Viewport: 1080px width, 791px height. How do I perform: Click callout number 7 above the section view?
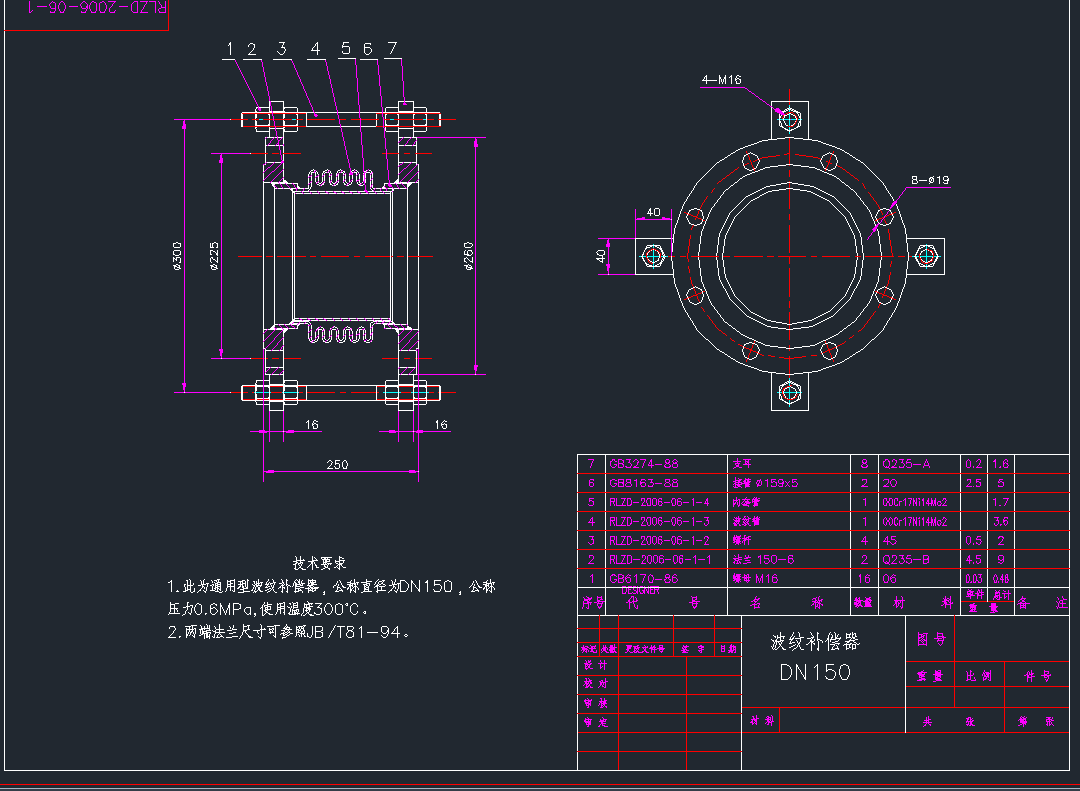392,48
